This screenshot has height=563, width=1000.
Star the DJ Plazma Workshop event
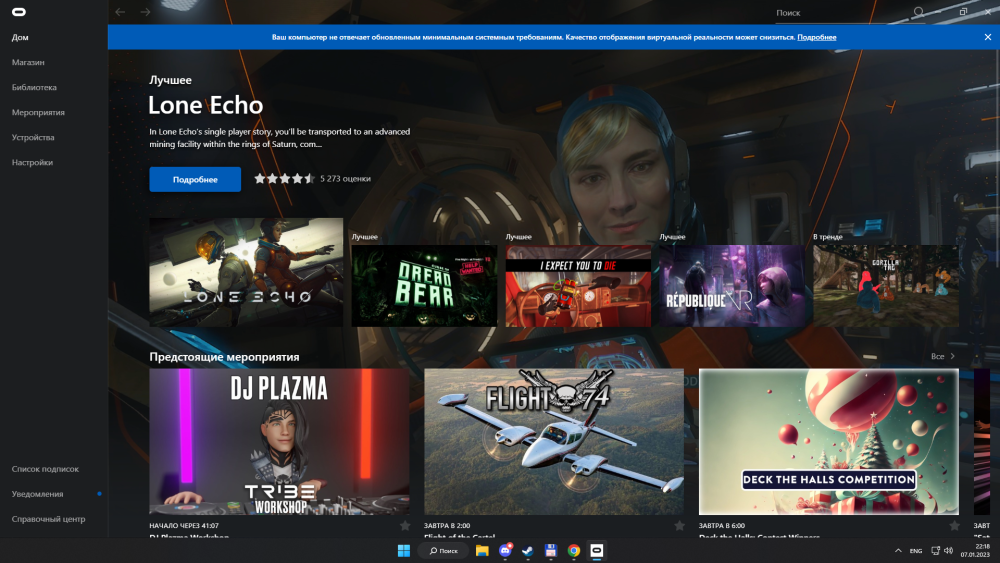pyautogui.click(x=405, y=525)
